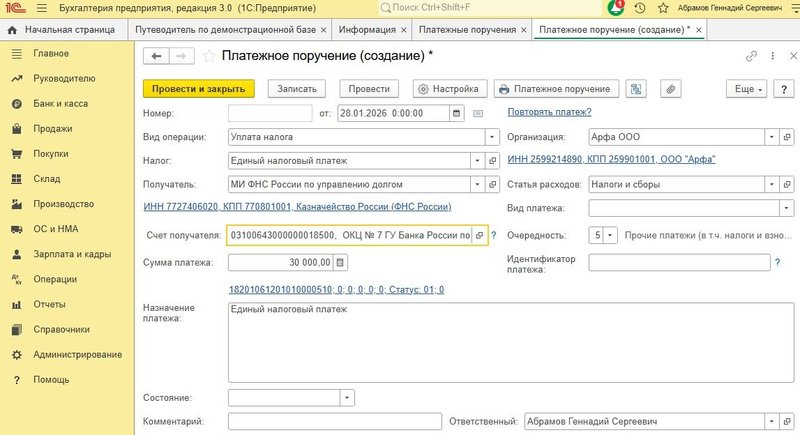Click the Начальная страница home icon

[x=12, y=30]
